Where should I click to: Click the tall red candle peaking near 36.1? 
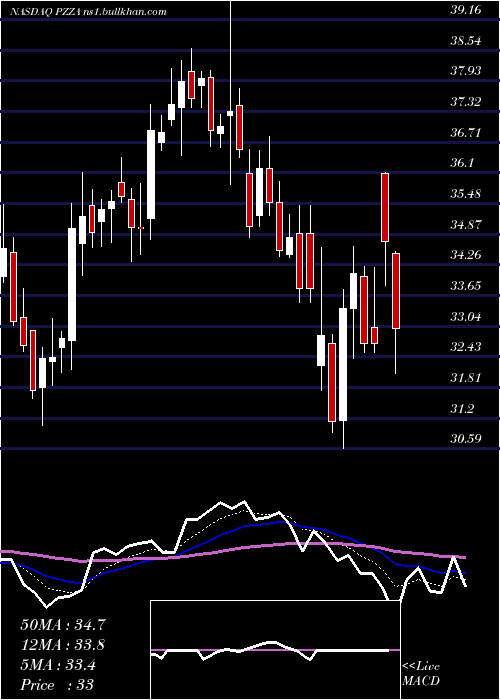(x=385, y=207)
